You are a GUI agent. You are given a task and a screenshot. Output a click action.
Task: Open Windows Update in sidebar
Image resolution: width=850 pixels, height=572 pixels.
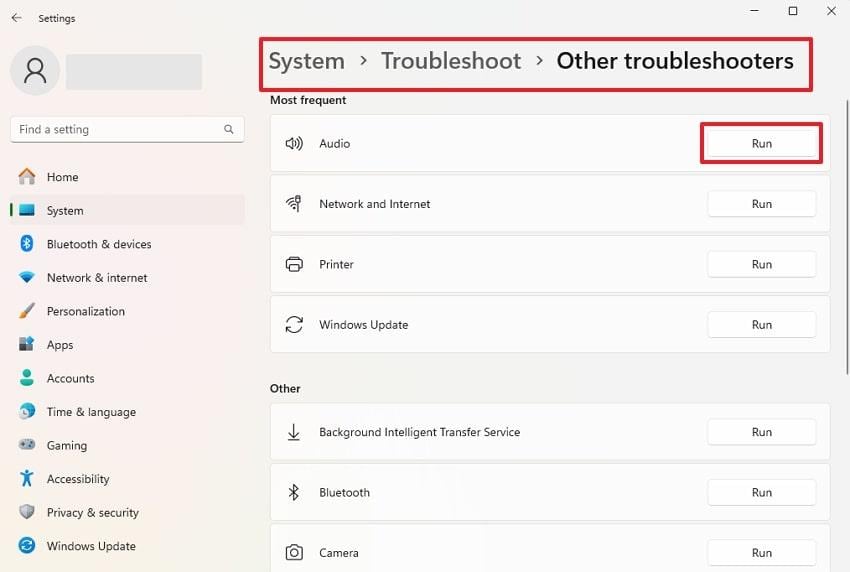point(127,546)
